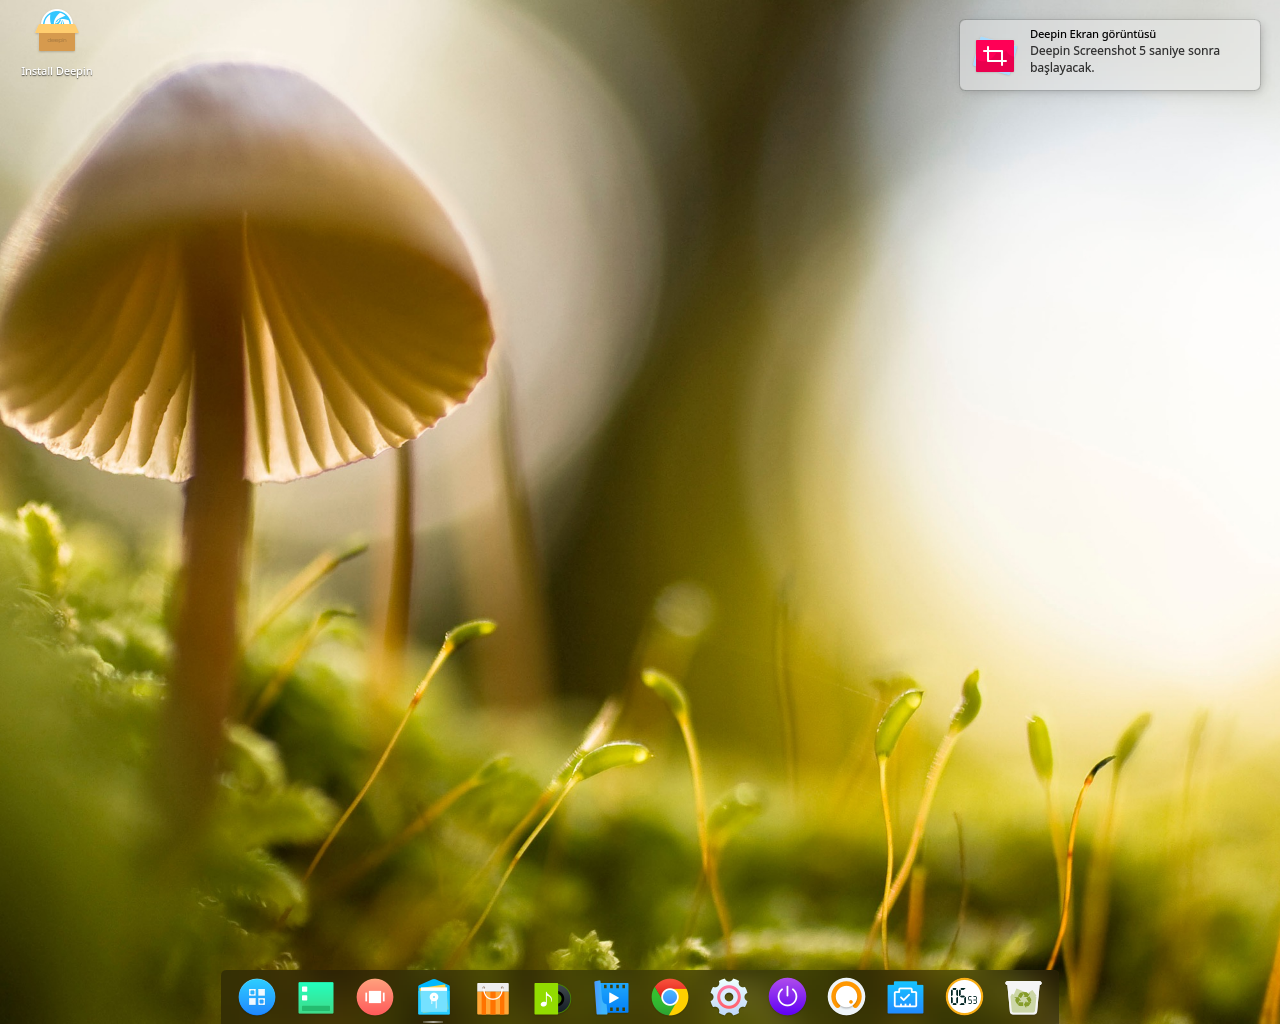Open the Multitasking View dock icon
This screenshot has width=1280, height=1024.
point(375,997)
